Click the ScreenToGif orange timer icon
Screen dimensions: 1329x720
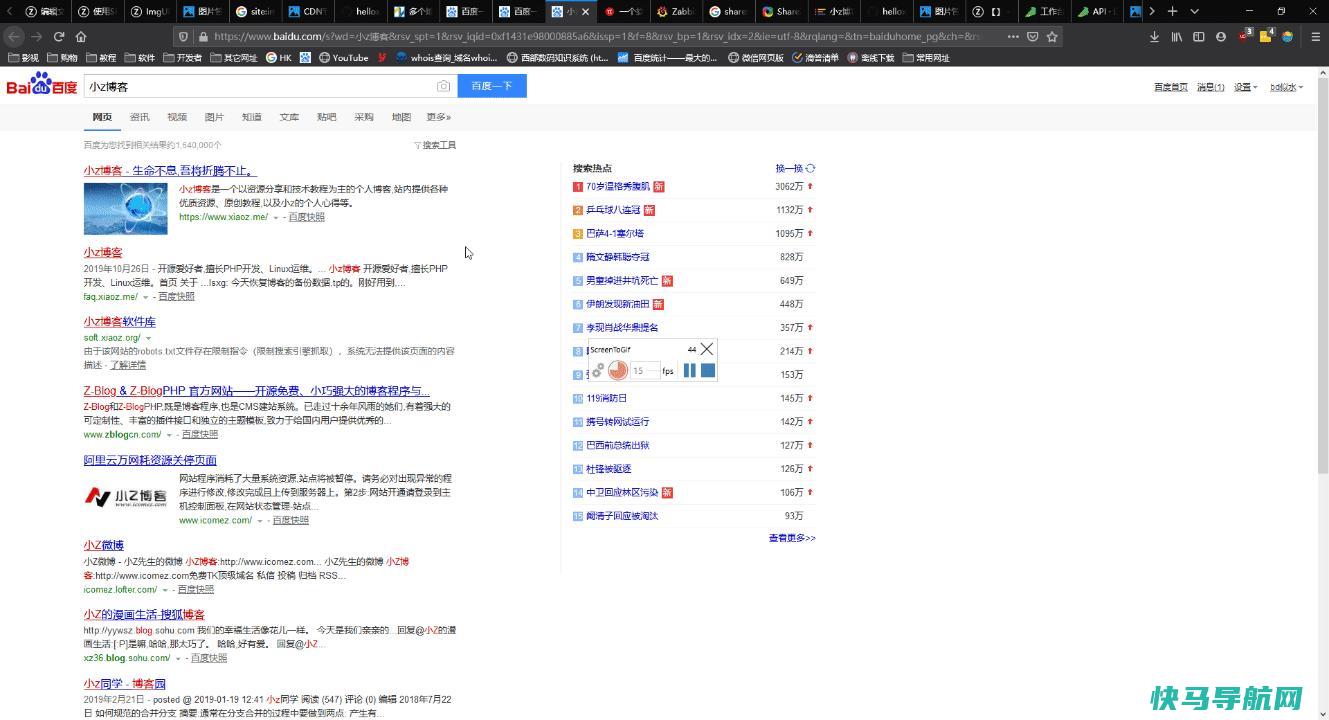coord(618,370)
